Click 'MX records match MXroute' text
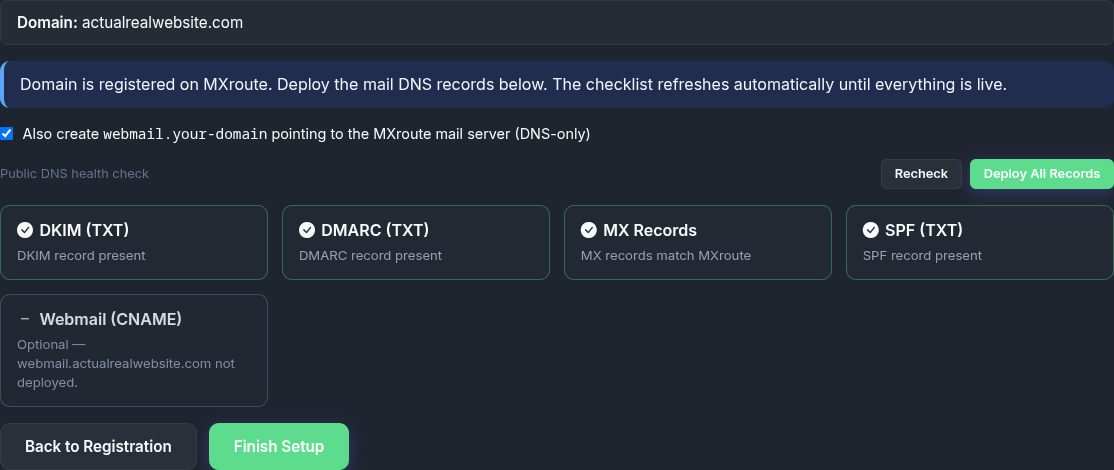The image size is (1114, 470). pos(666,256)
